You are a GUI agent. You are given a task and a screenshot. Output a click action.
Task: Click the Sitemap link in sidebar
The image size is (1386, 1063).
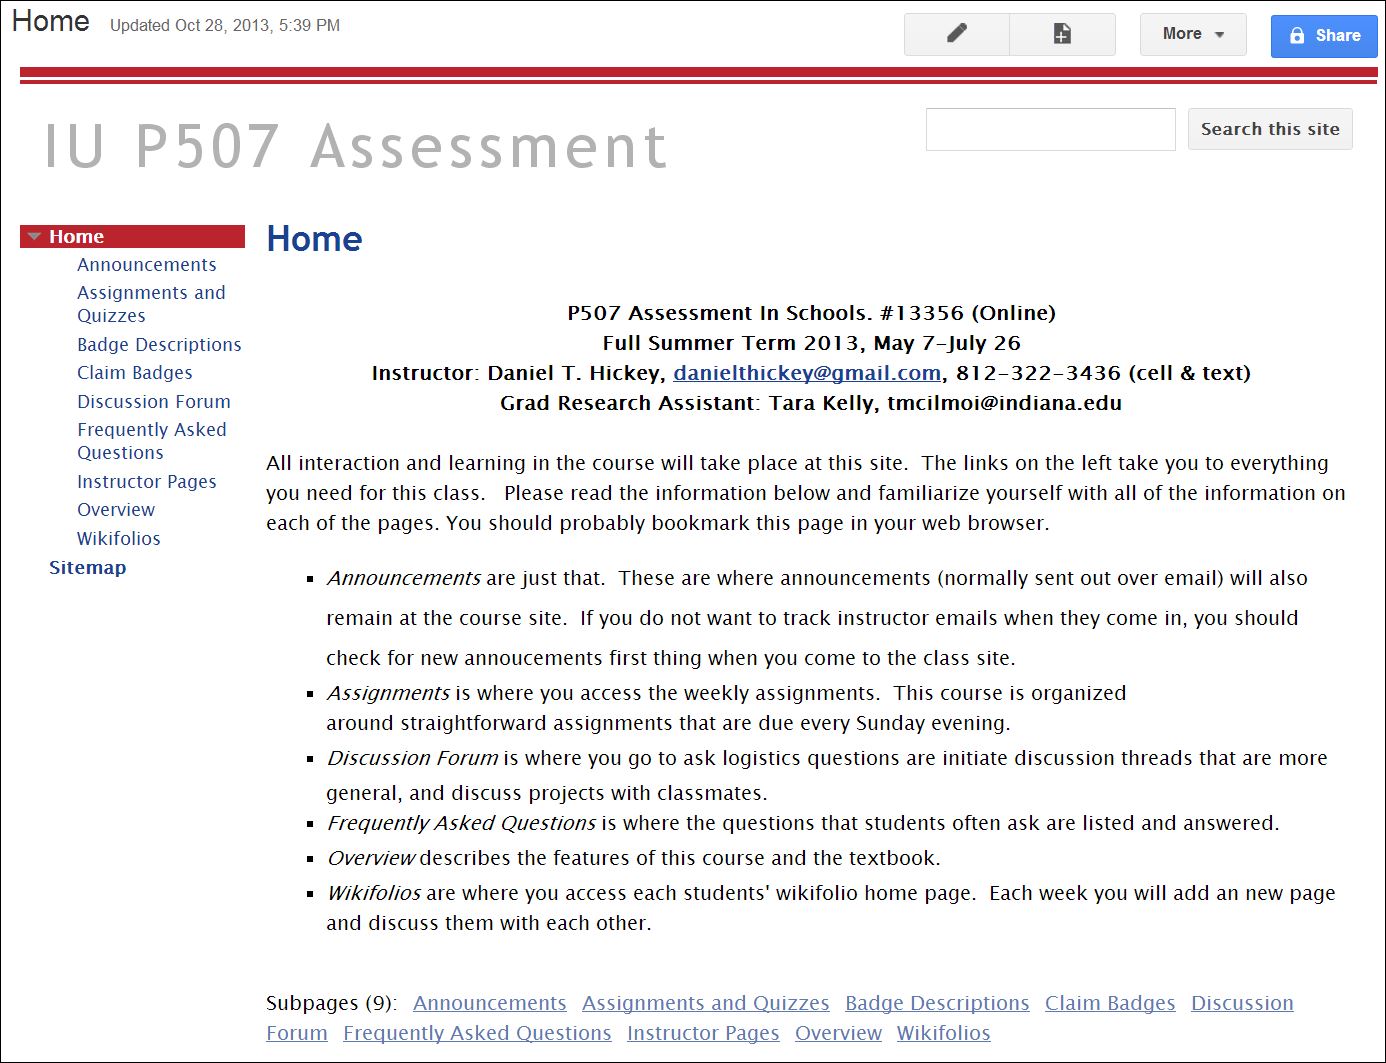[x=87, y=568]
